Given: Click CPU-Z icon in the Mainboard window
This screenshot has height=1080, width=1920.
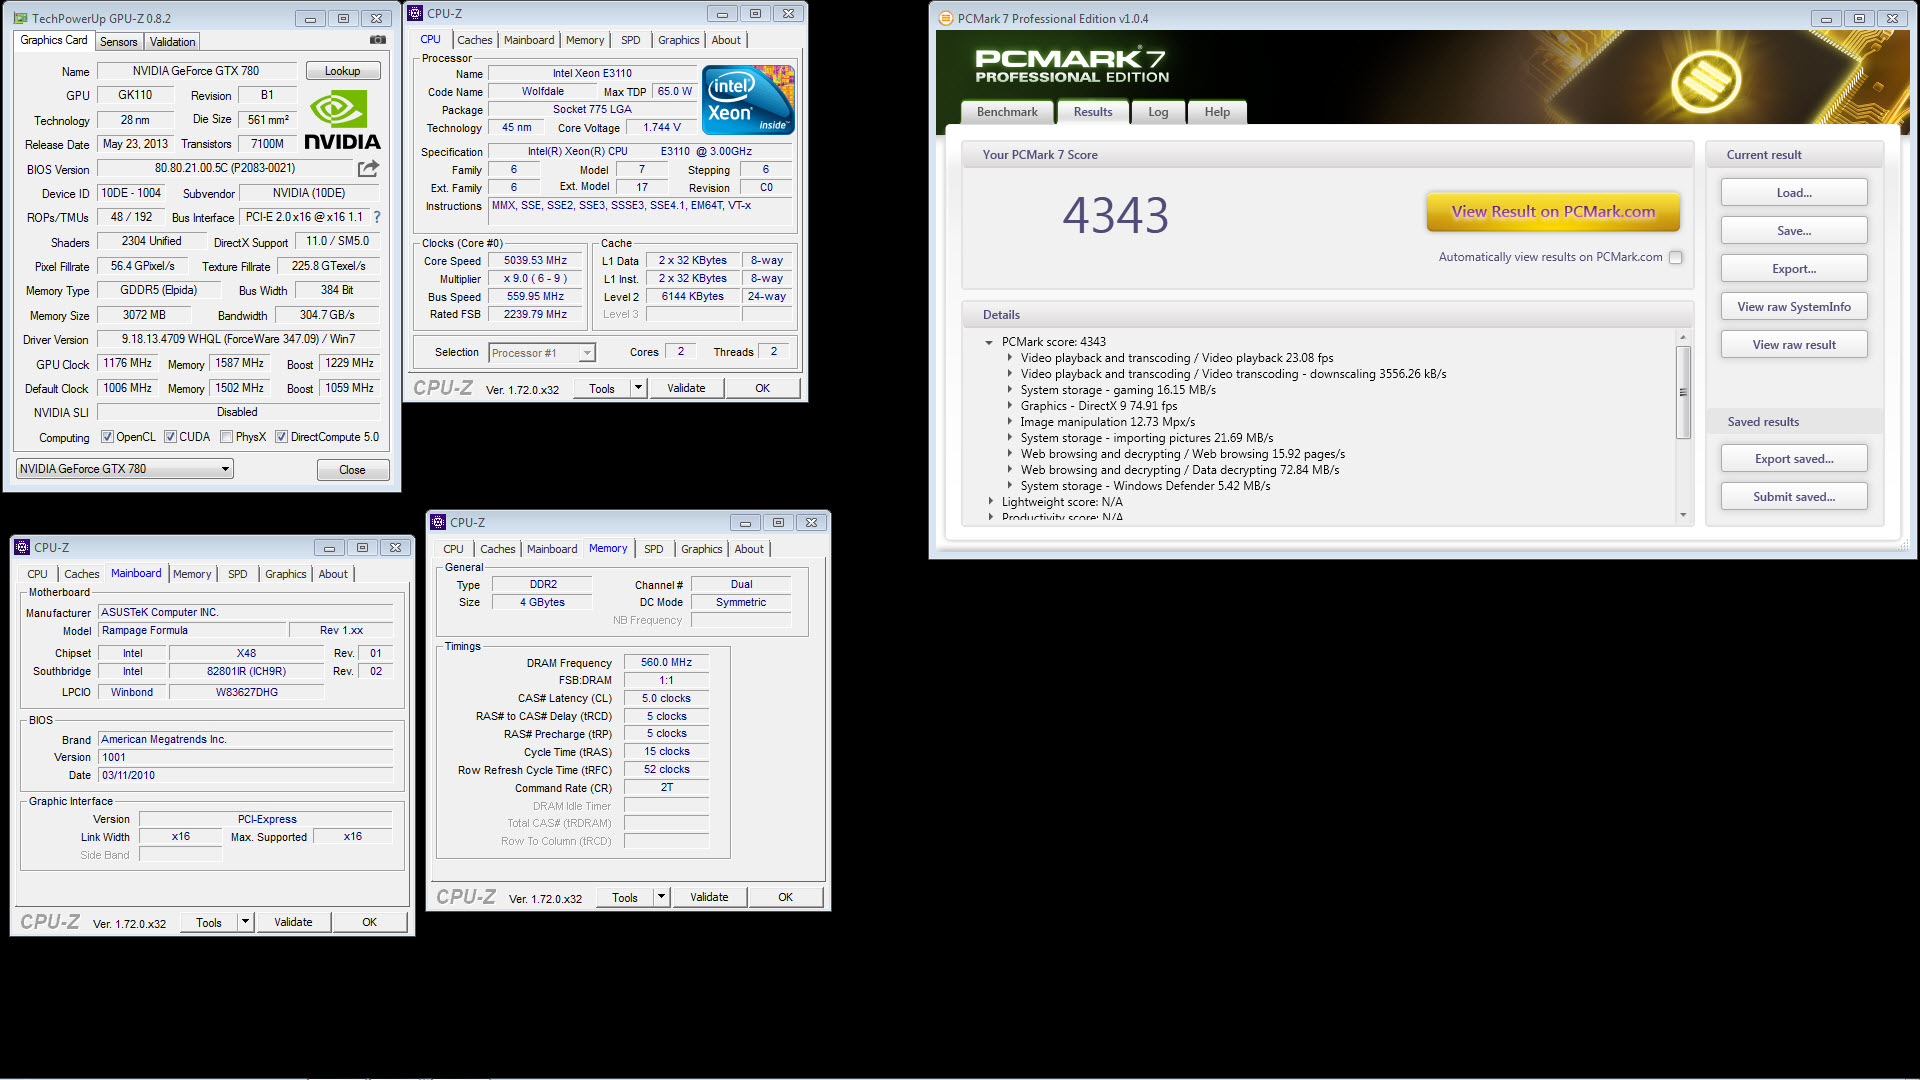Looking at the screenshot, I should coord(22,547).
